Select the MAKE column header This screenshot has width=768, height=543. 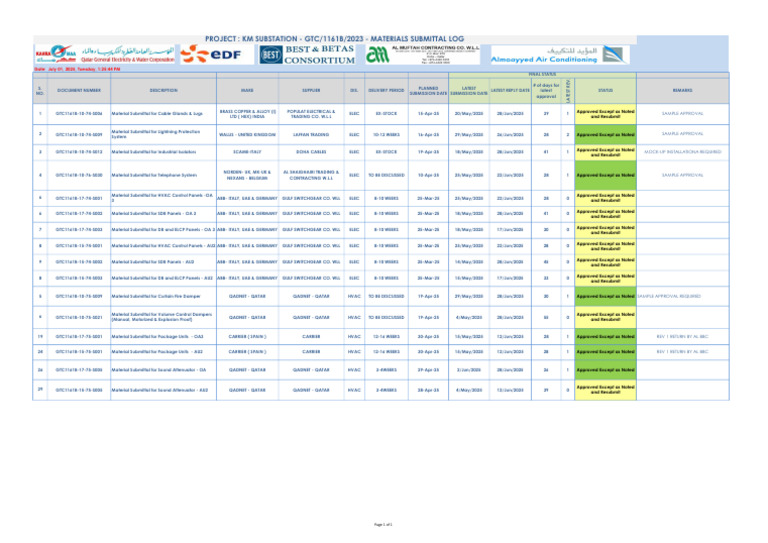[x=247, y=91]
